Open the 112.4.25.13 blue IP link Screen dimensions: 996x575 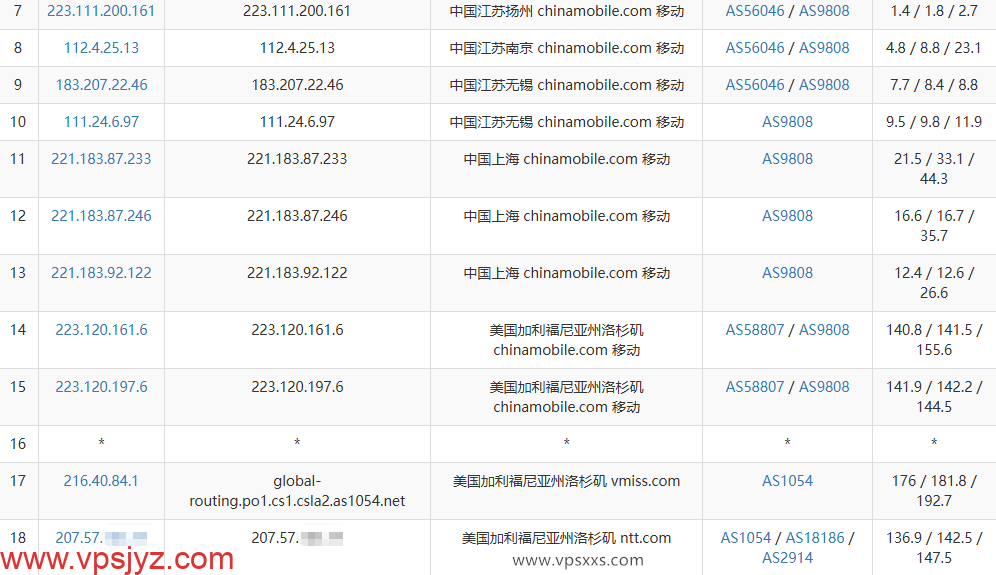[101, 48]
